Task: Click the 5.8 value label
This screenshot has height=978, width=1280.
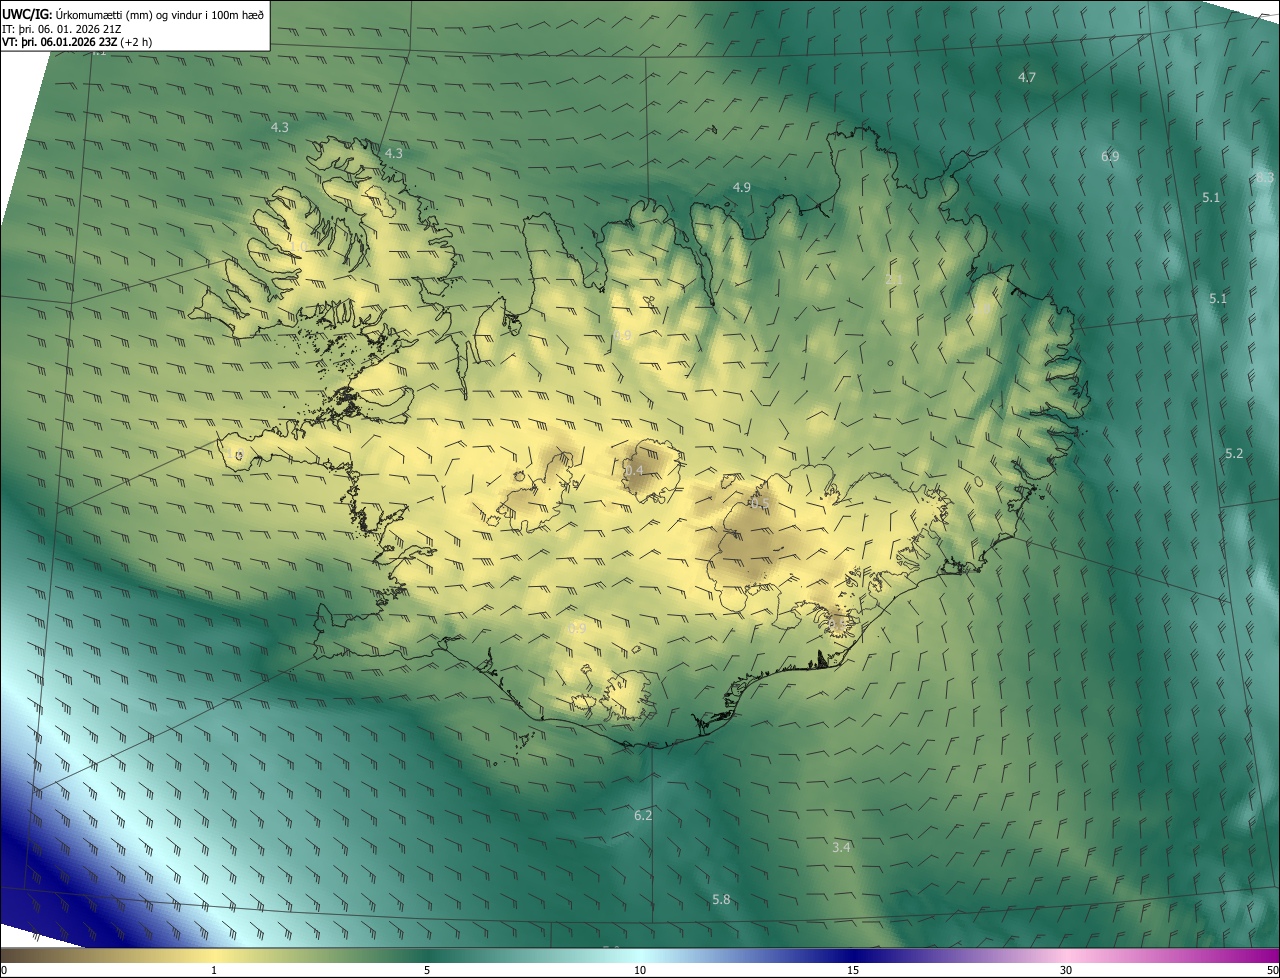Action: coord(721,900)
